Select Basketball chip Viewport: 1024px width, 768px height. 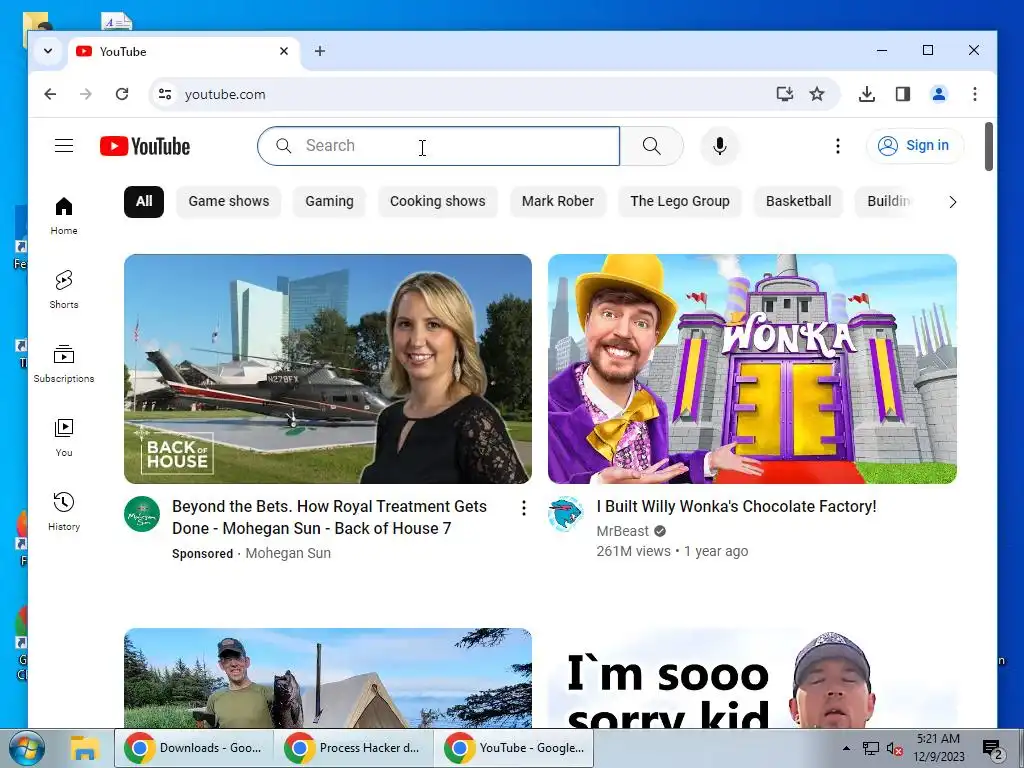point(799,201)
